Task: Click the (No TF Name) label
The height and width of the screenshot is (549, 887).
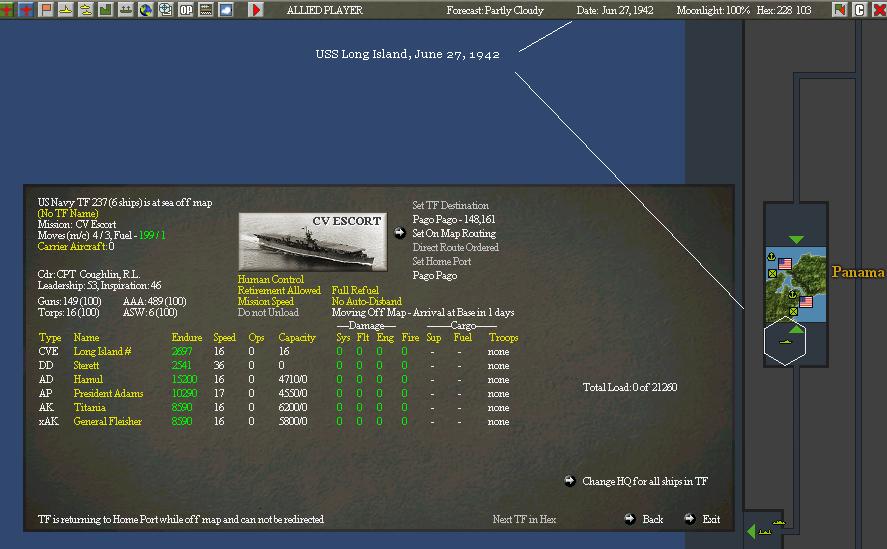Action: pyautogui.click(x=68, y=213)
